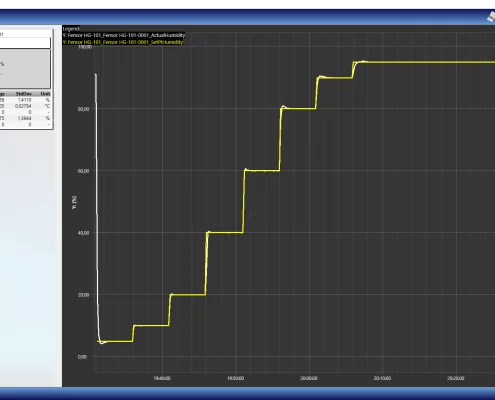Click the 20:00:00 time axis label
The width and height of the screenshot is (495, 400).
click(x=309, y=378)
